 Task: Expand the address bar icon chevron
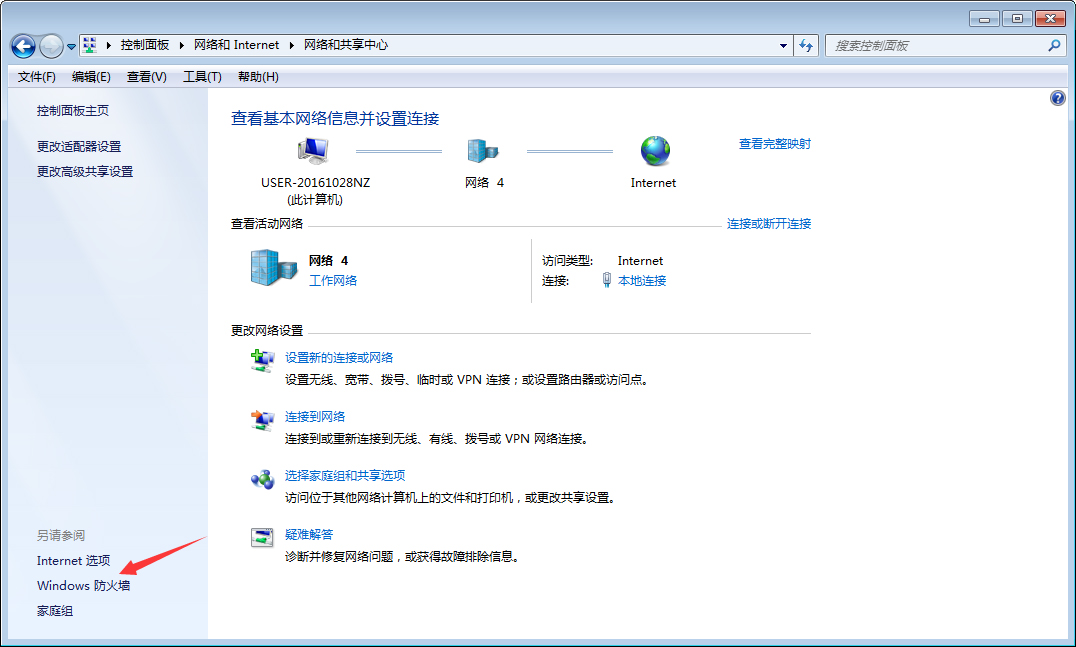pos(107,45)
